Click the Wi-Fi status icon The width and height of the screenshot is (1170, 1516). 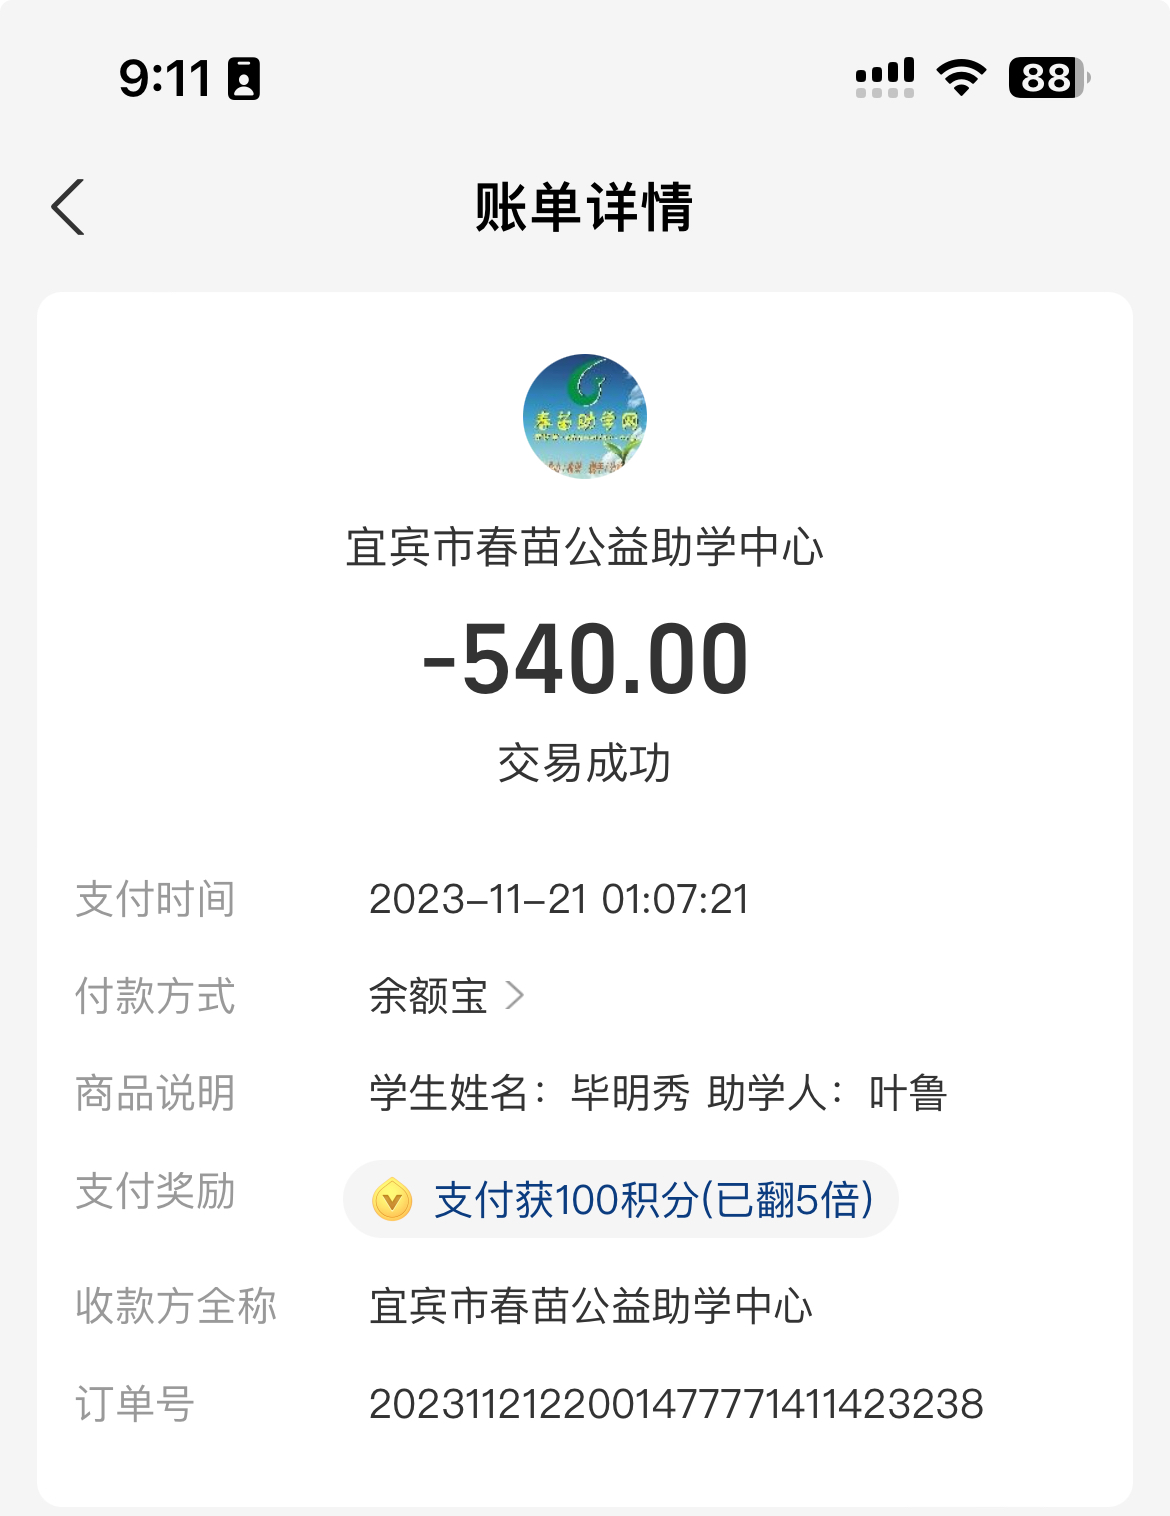[x=961, y=77]
